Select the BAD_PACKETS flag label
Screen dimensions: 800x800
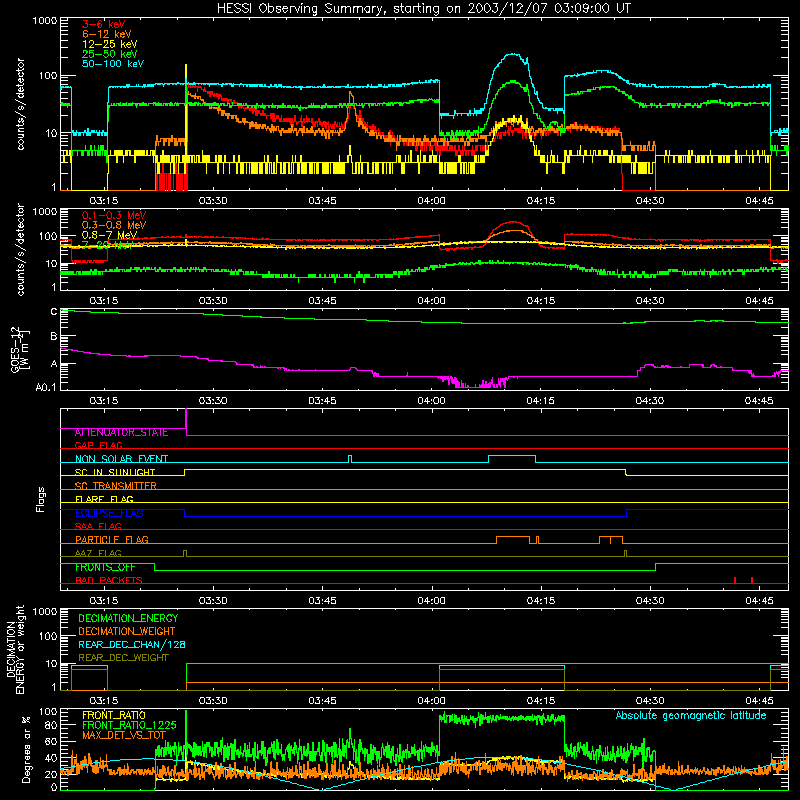point(109,580)
